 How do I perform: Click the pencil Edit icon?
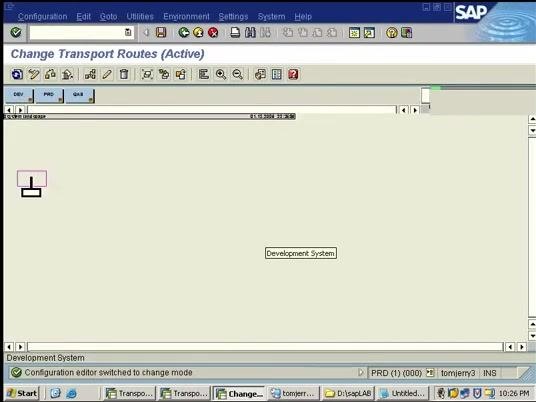(107, 74)
